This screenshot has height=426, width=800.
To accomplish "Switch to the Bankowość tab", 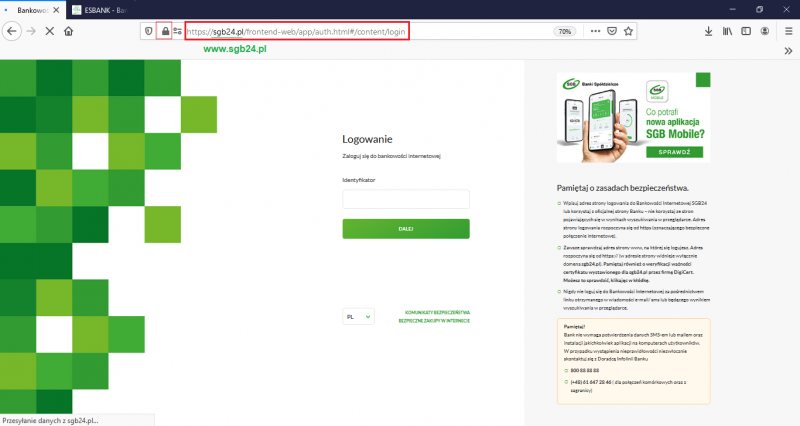I will click(x=32, y=10).
